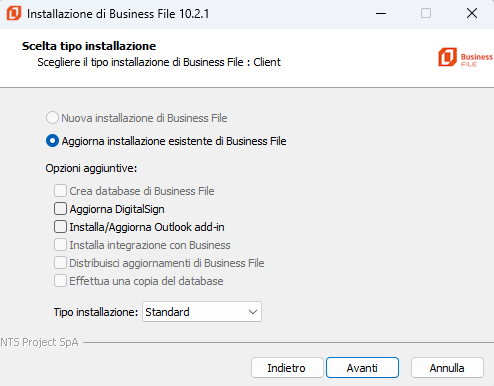Click the Scelta tipo installazione heading
Viewport: 494px width, 386px height.
click(x=89, y=46)
